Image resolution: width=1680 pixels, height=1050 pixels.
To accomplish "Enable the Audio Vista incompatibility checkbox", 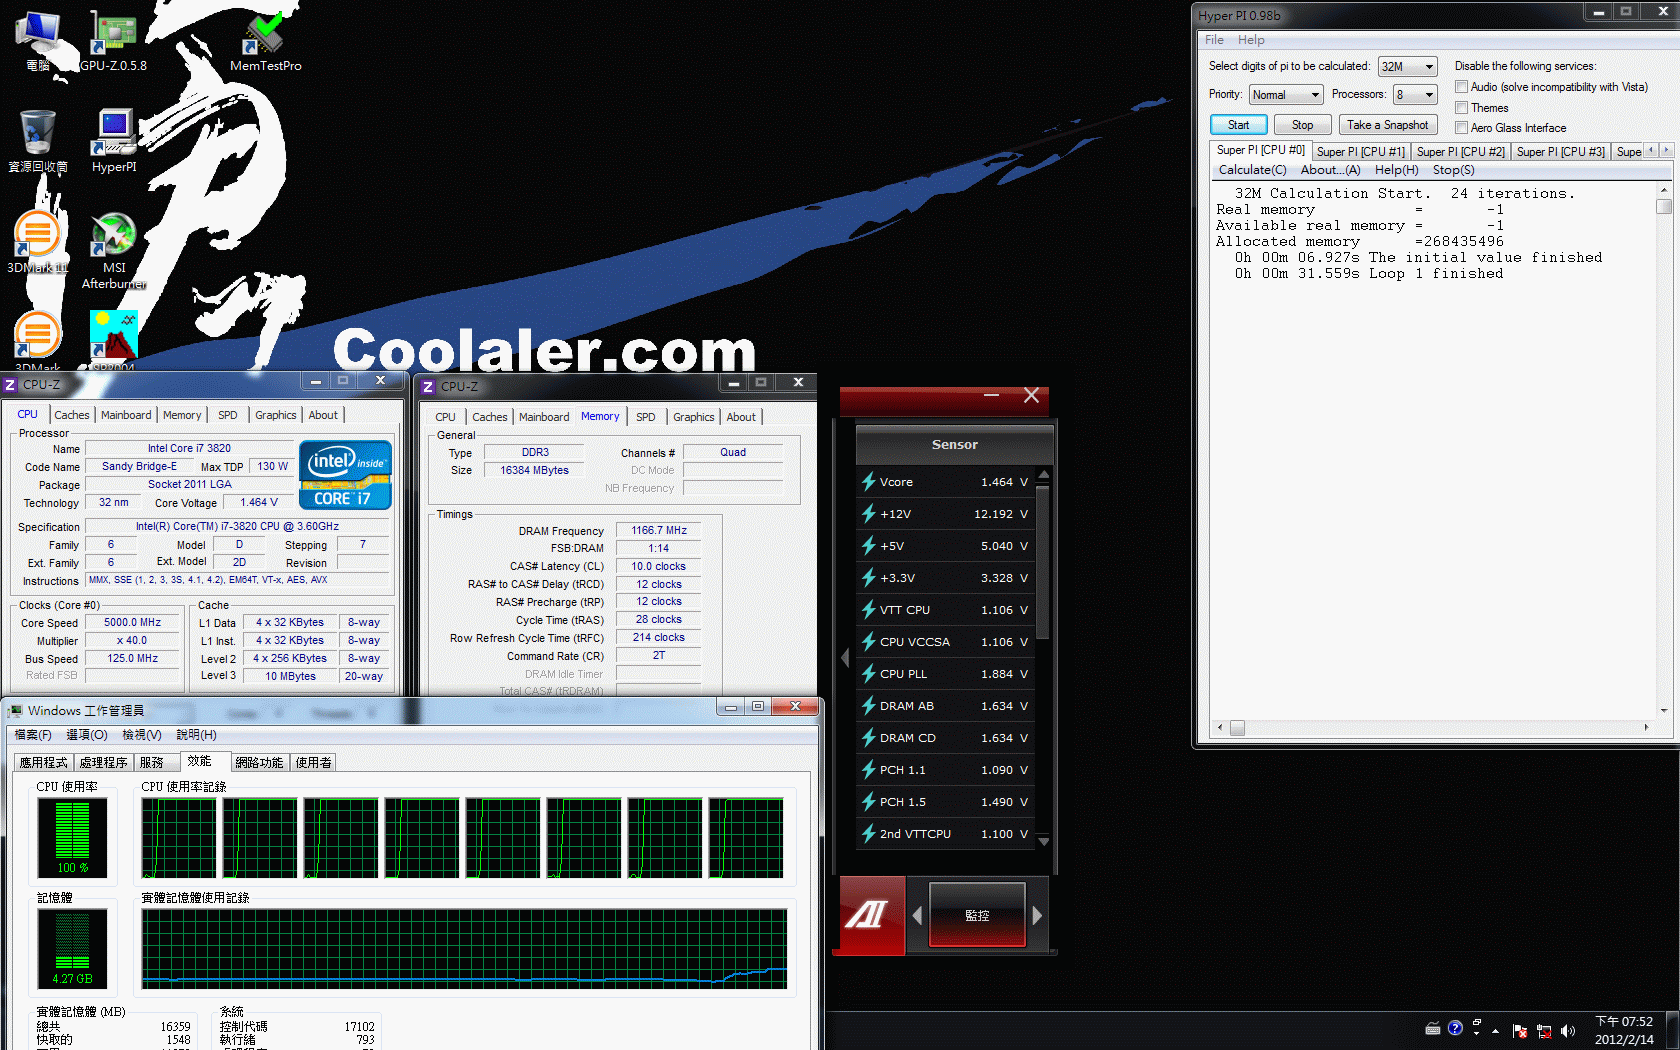I will (x=1461, y=87).
